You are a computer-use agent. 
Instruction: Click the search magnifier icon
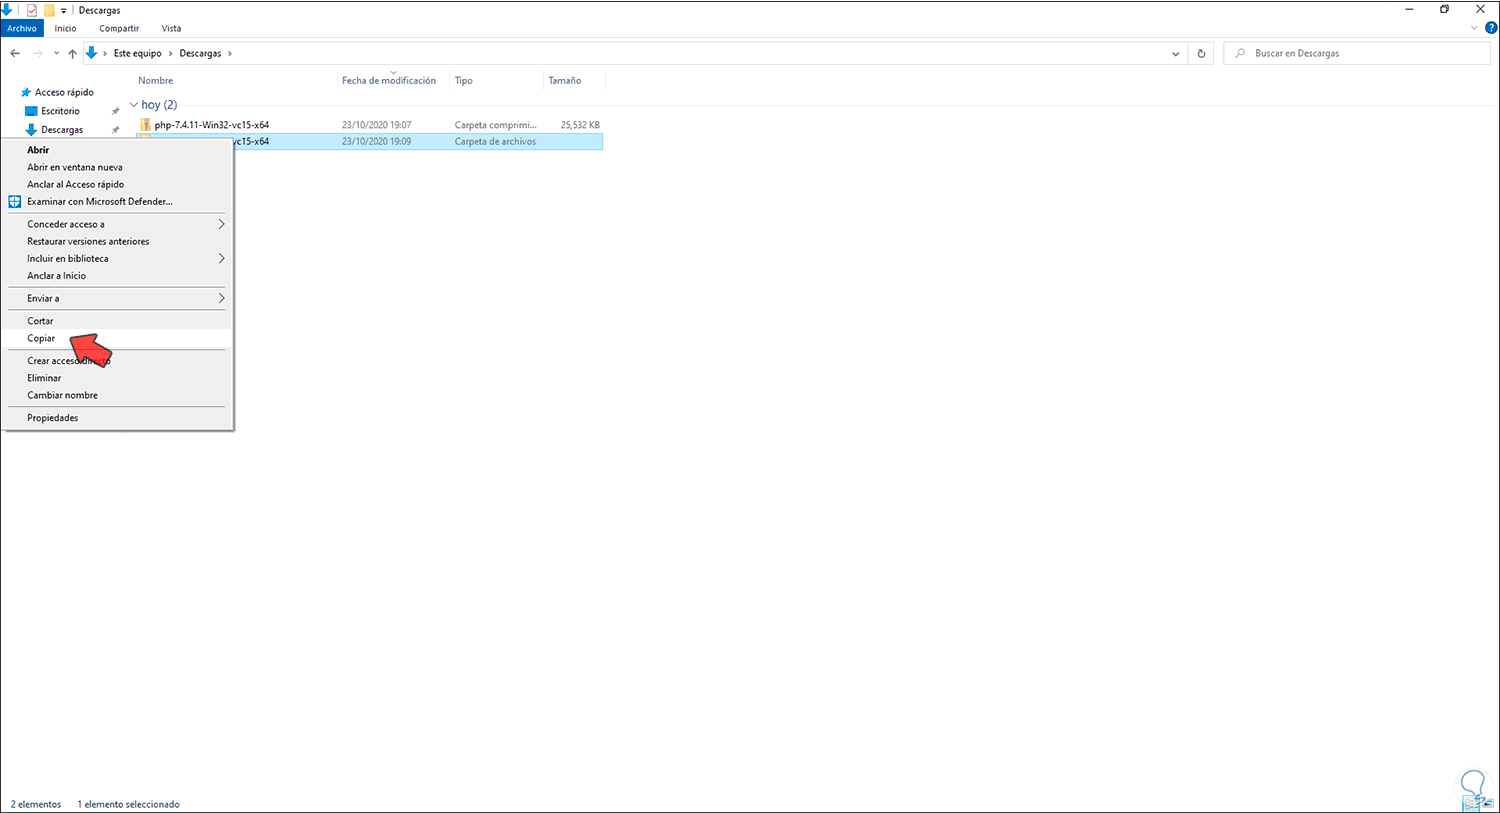(x=1240, y=53)
